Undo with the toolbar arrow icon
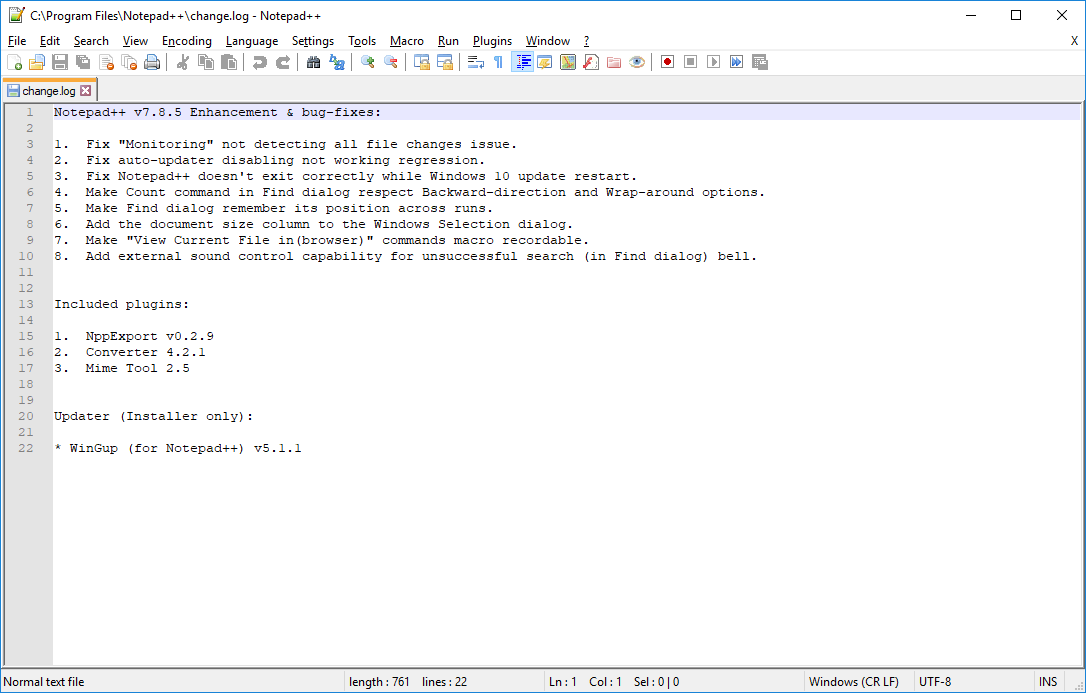Image resolution: width=1086 pixels, height=693 pixels. [x=261, y=61]
